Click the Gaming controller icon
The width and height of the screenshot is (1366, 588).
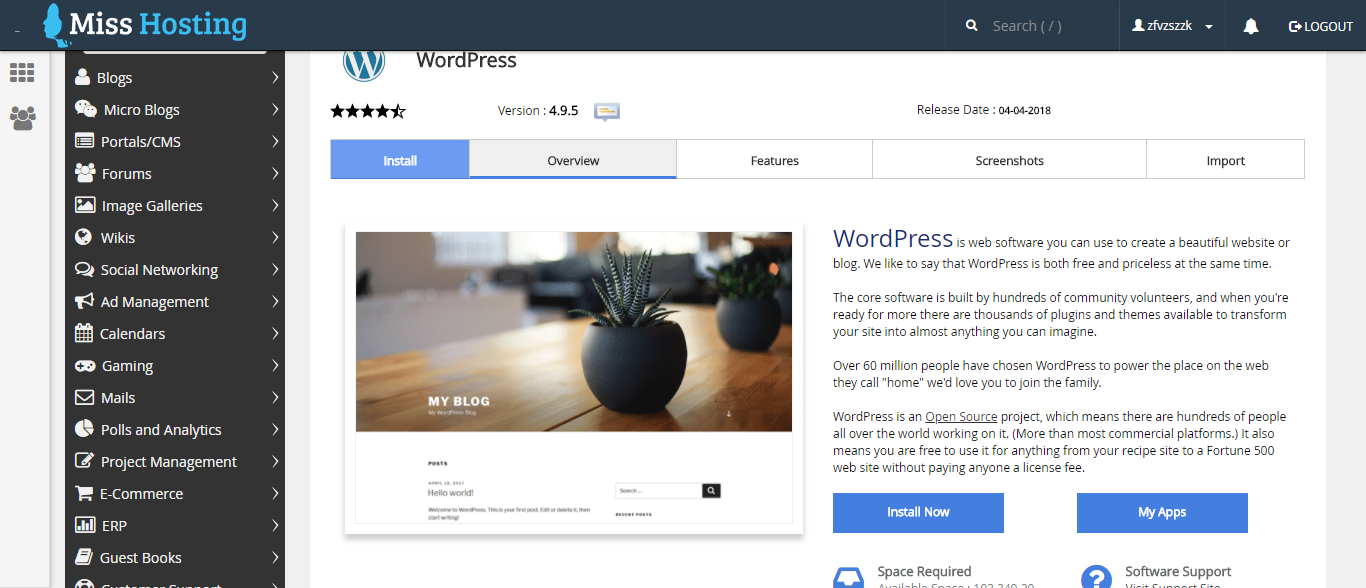pyautogui.click(x=85, y=365)
